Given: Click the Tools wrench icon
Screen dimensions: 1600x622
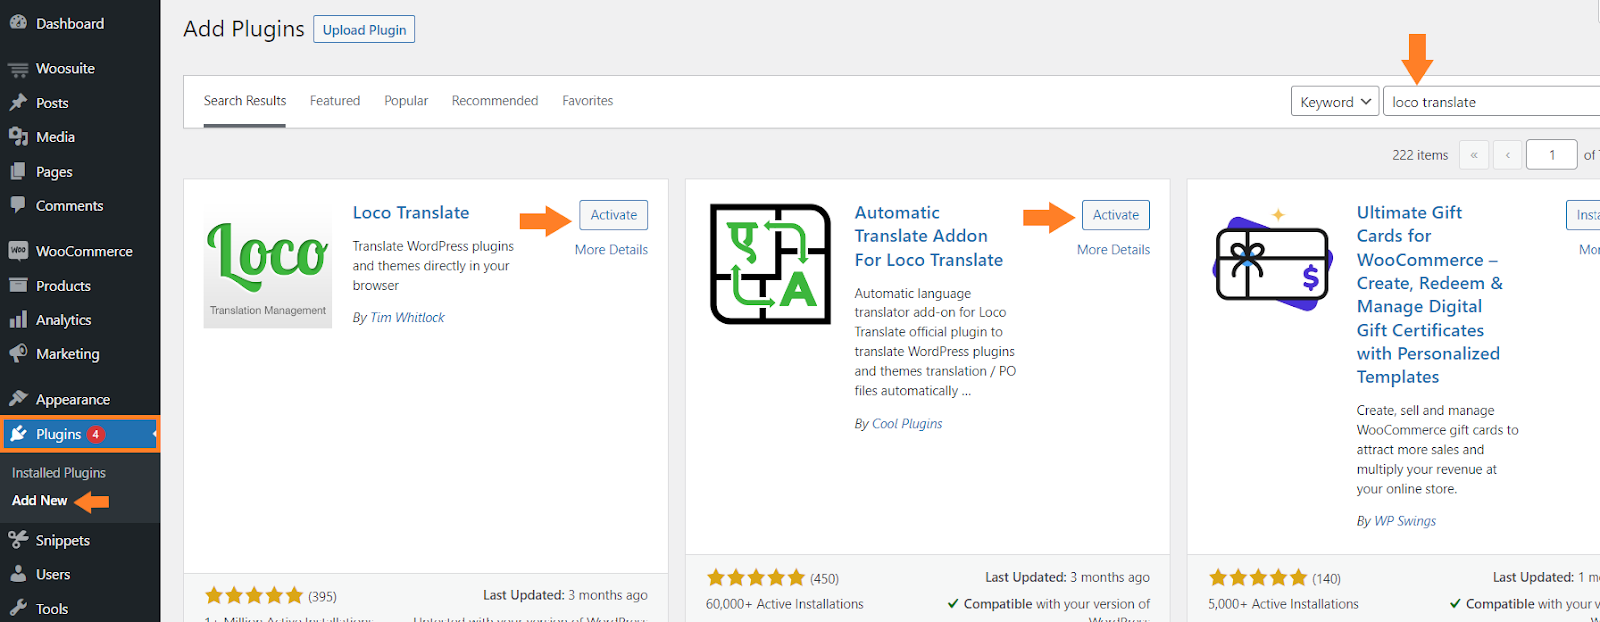Looking at the screenshot, I should point(18,608).
